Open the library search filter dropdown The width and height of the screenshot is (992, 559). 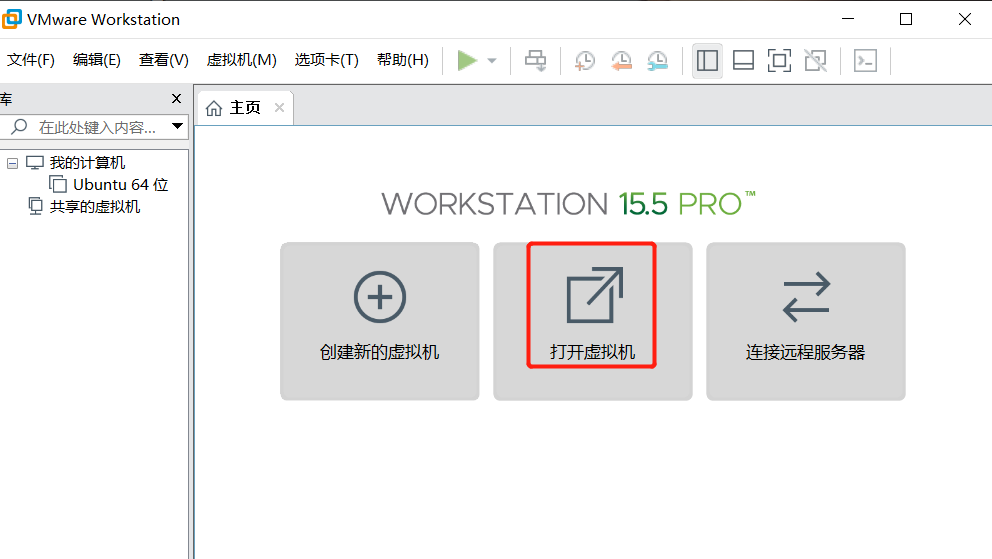(178, 126)
